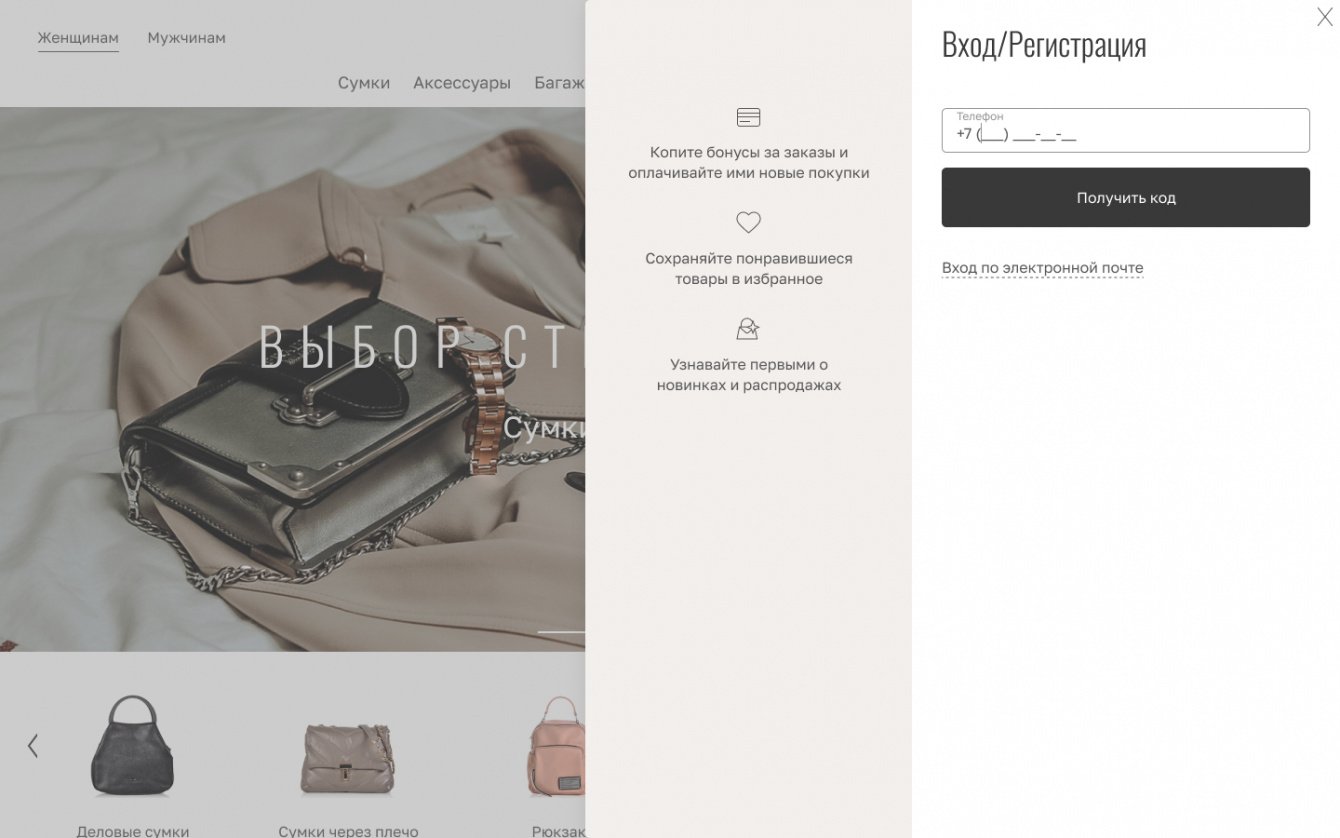
Task: Open Вход по электронной почте link
Action: (1042, 268)
